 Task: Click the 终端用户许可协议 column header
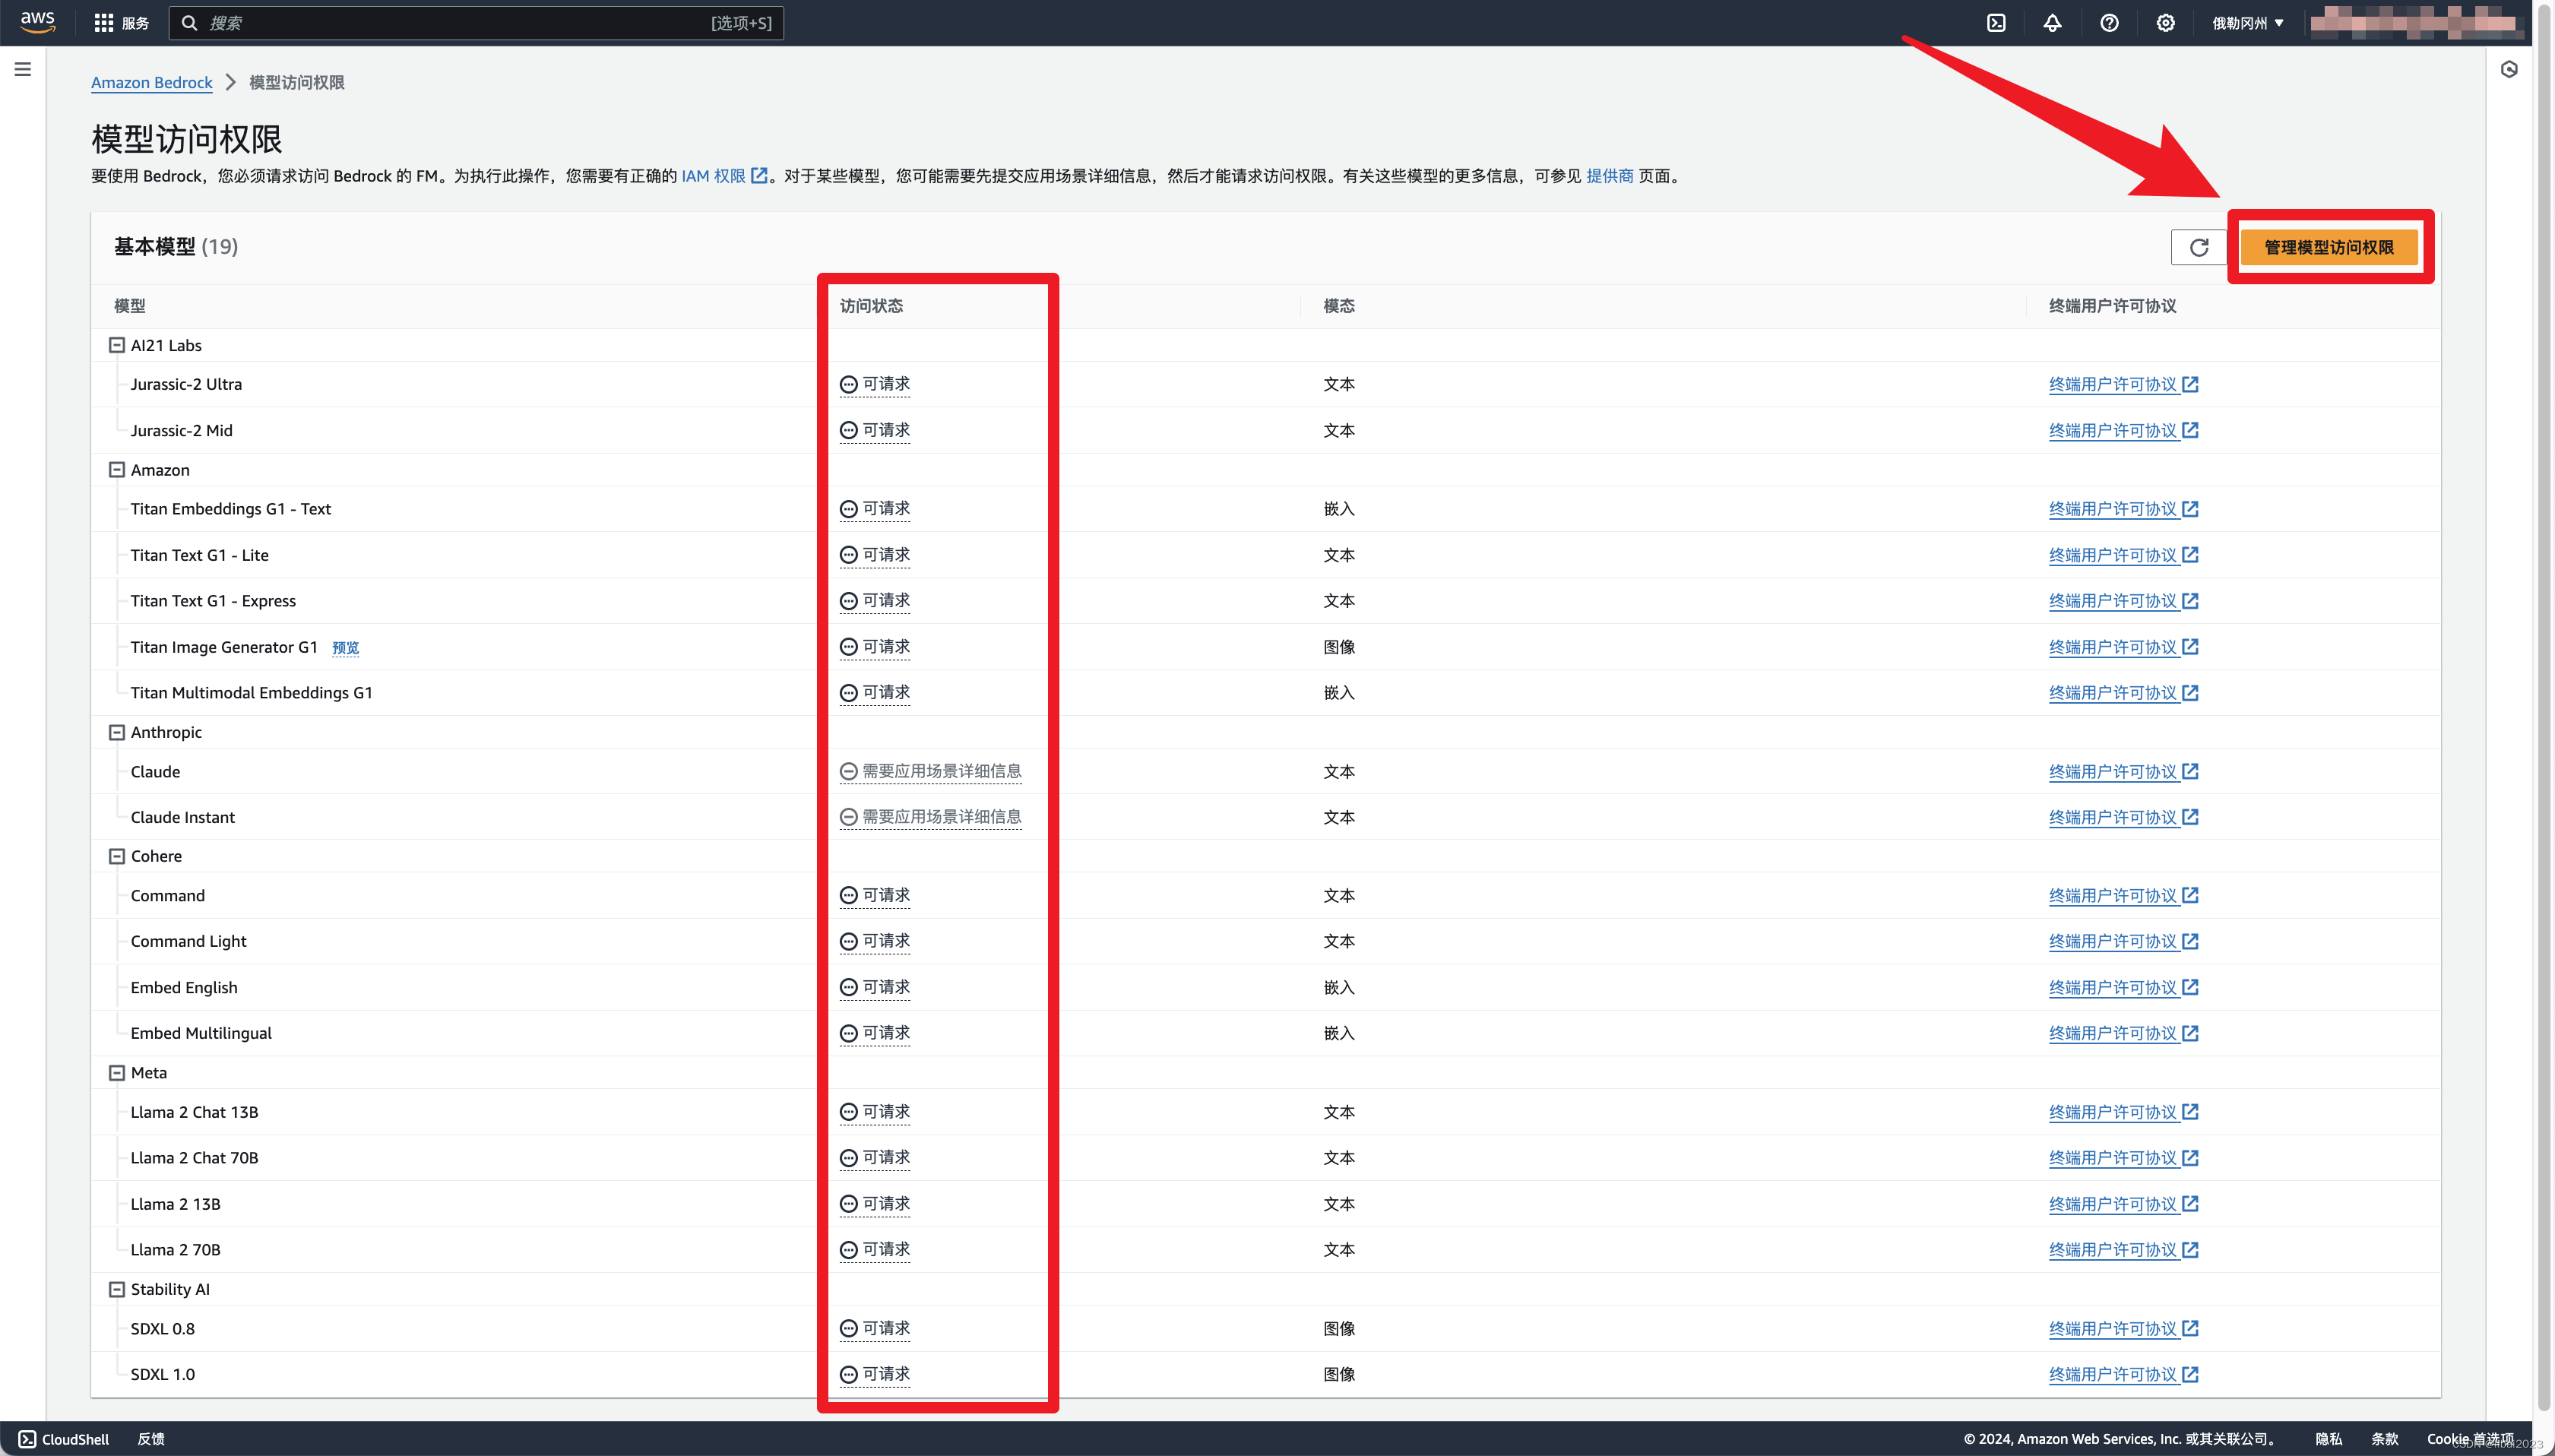coord(2112,306)
